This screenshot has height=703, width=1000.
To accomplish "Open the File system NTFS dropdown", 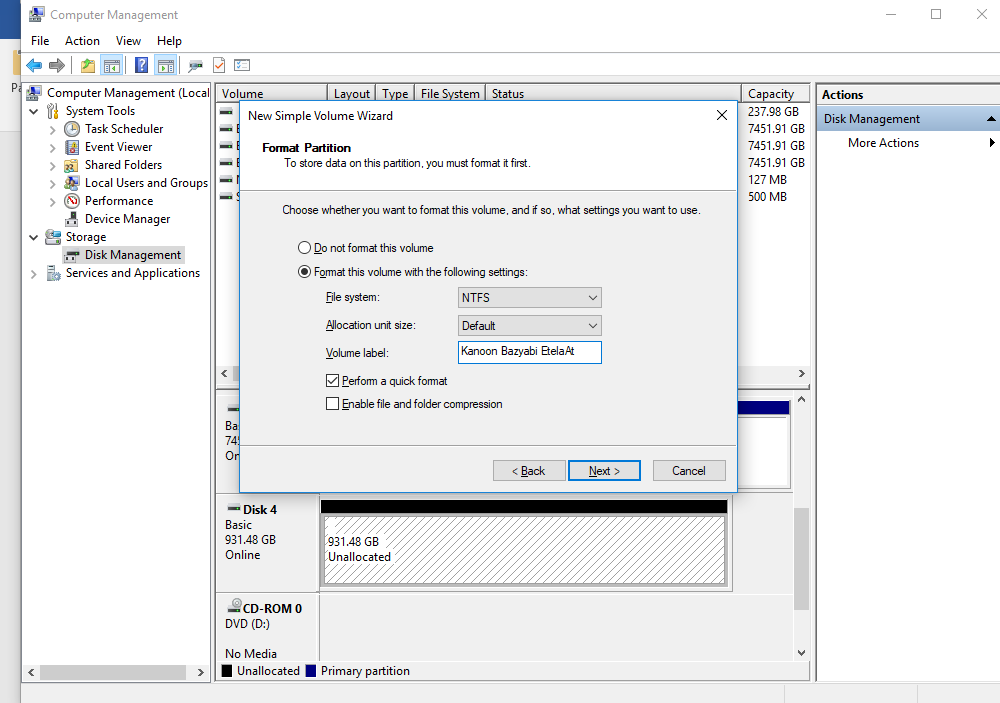I will 530,298.
